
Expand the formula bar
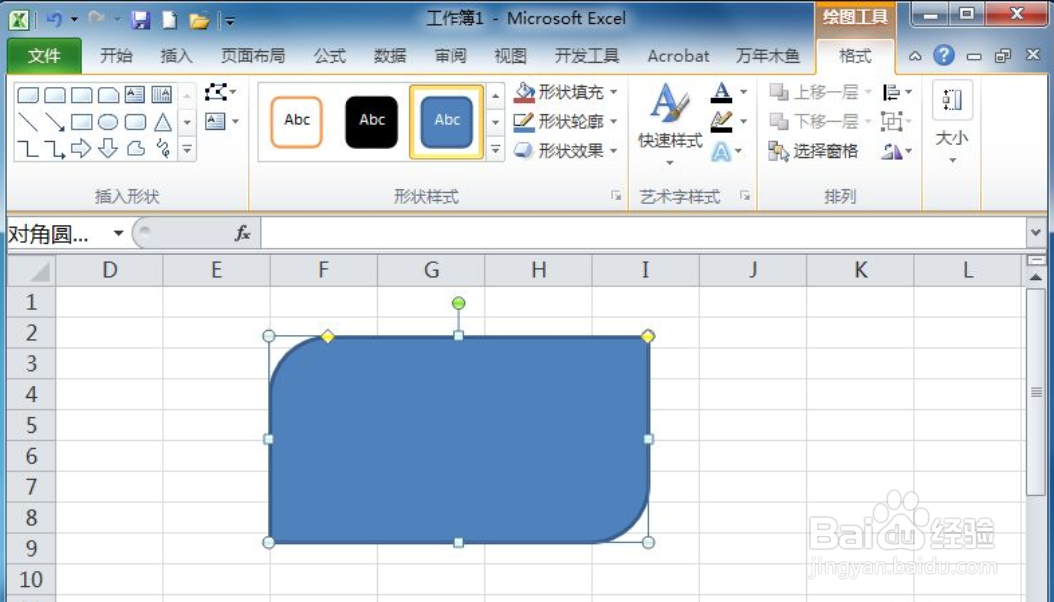click(1036, 233)
